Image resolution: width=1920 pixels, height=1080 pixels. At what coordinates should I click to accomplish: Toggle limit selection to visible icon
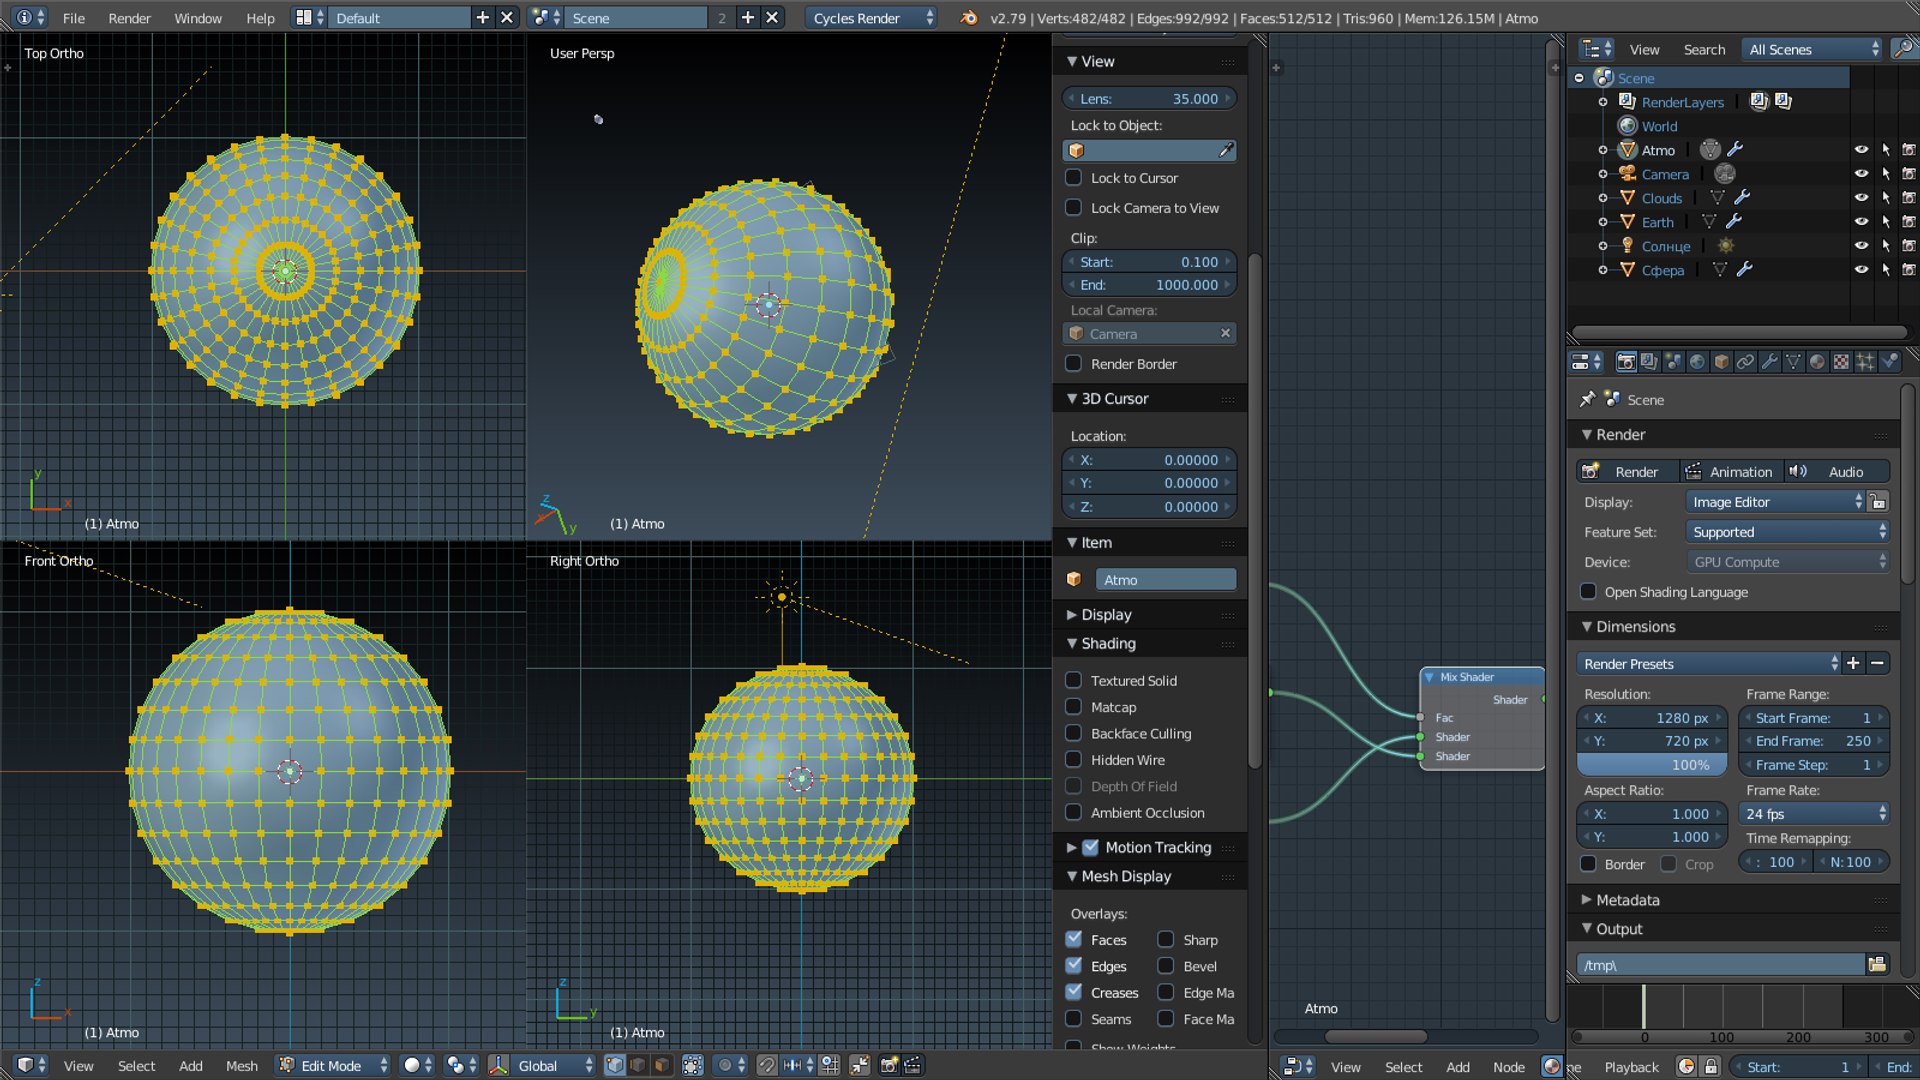(692, 1066)
